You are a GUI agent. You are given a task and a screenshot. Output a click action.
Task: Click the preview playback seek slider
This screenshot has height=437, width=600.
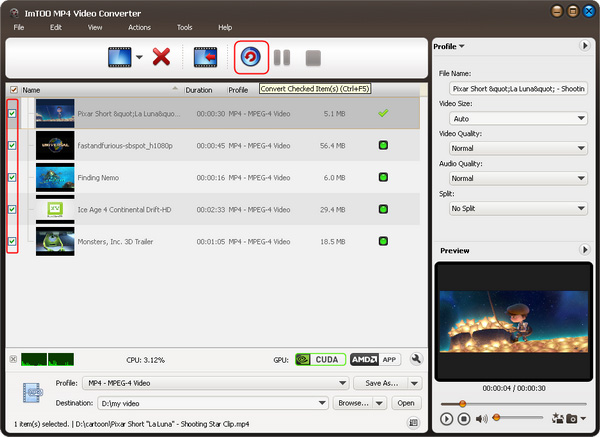pyautogui.click(x=514, y=404)
